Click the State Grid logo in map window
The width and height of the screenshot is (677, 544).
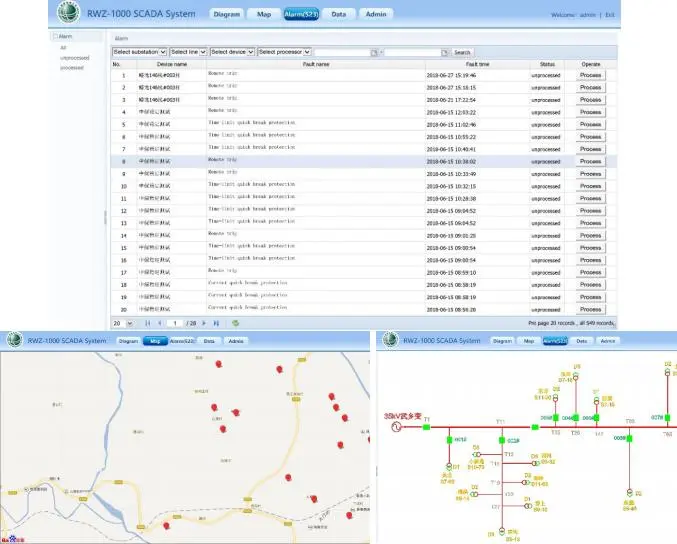point(14,339)
